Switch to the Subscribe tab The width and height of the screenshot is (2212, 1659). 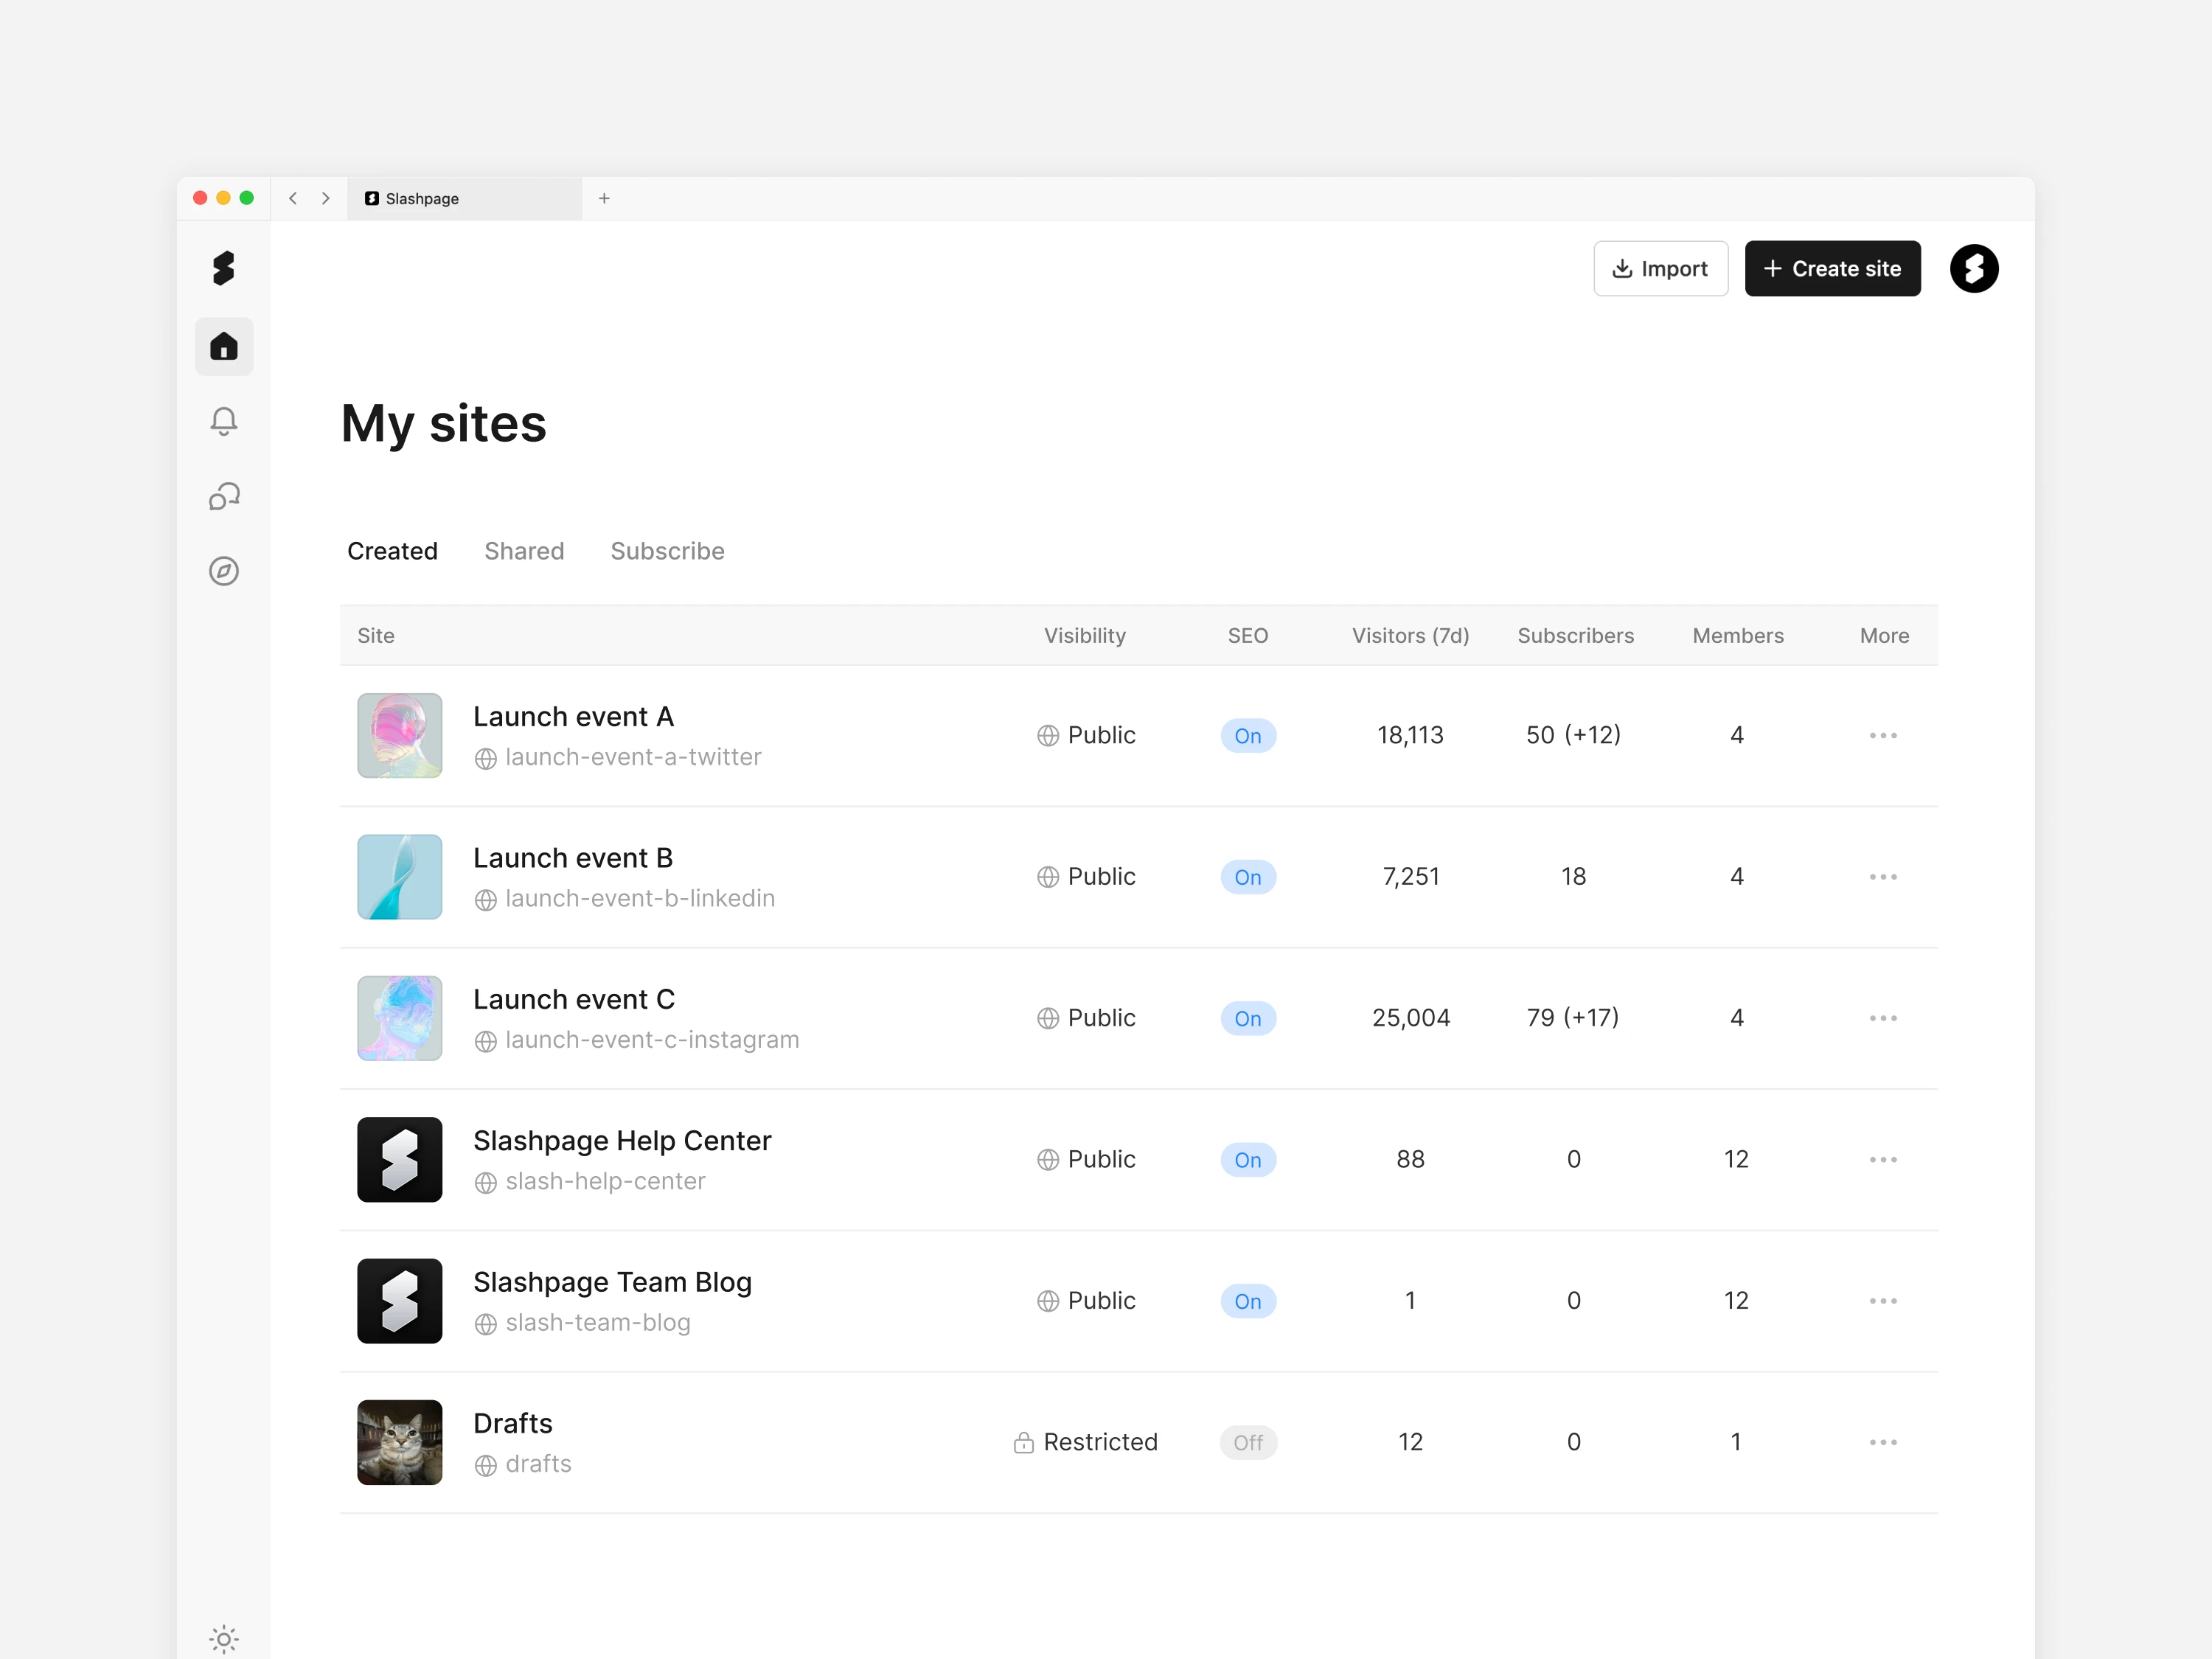pyautogui.click(x=667, y=551)
